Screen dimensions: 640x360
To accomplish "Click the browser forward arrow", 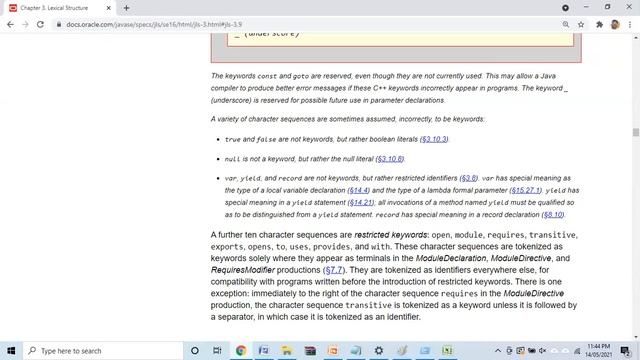I will pos(25,24).
